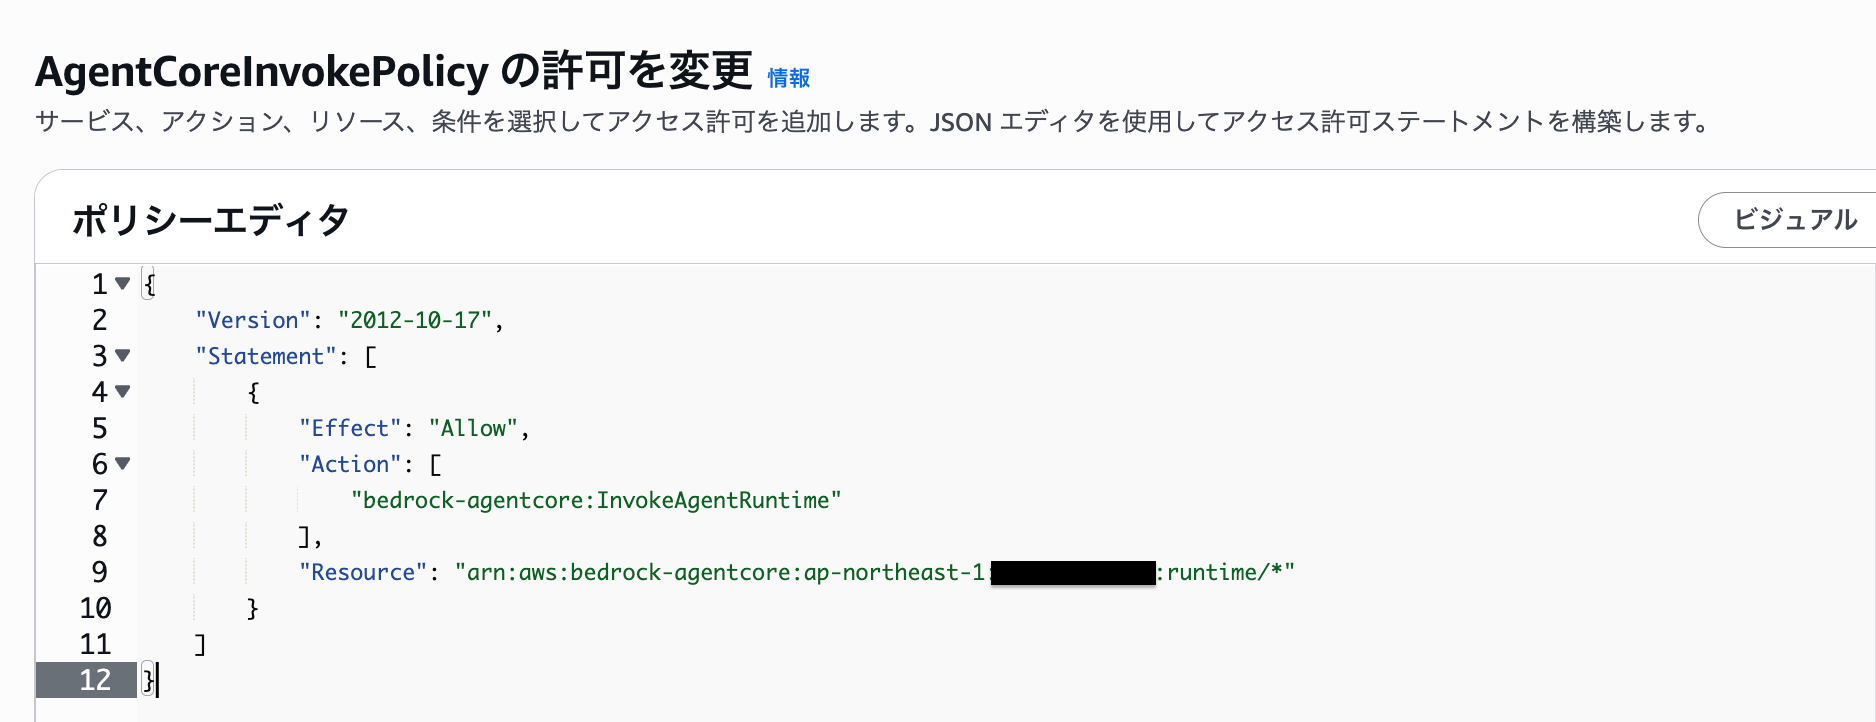Image resolution: width=1876 pixels, height=722 pixels.
Task: Select line number 7 in the gutter
Action: 99,500
